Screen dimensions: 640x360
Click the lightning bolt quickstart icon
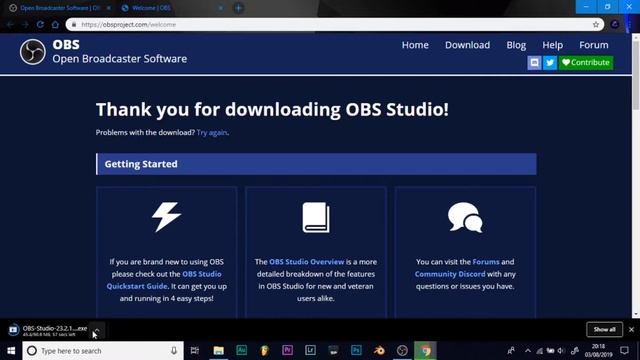coord(166,217)
